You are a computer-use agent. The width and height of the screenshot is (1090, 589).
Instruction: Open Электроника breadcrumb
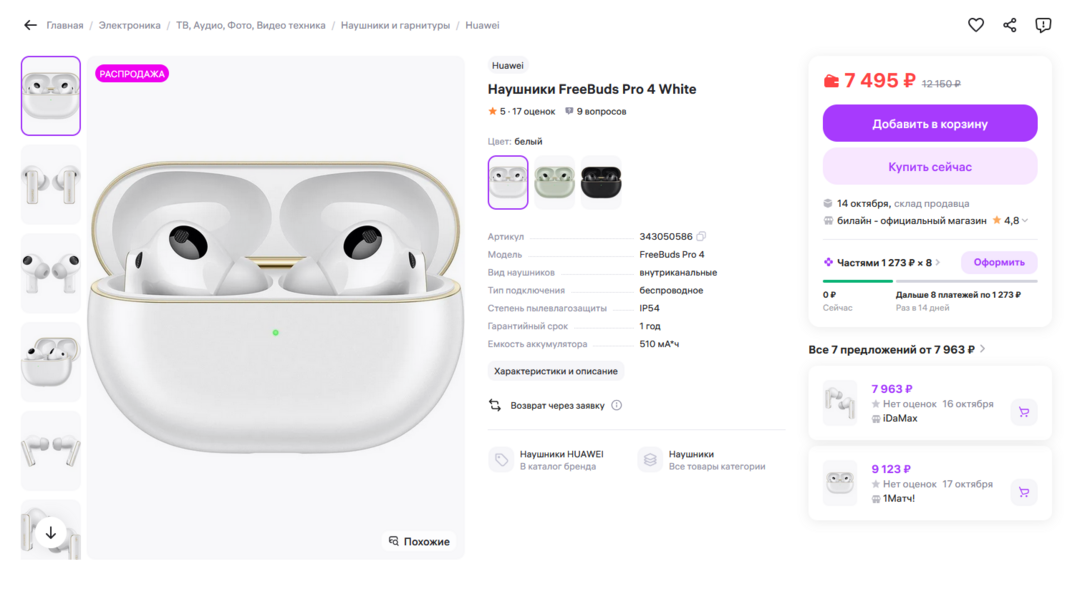pos(129,25)
